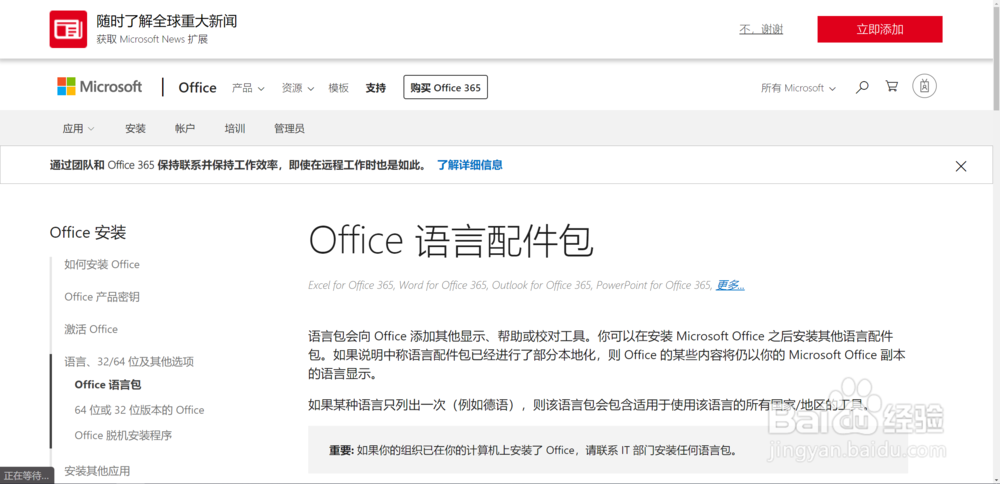Open the 了解详细信息 link

469,165
